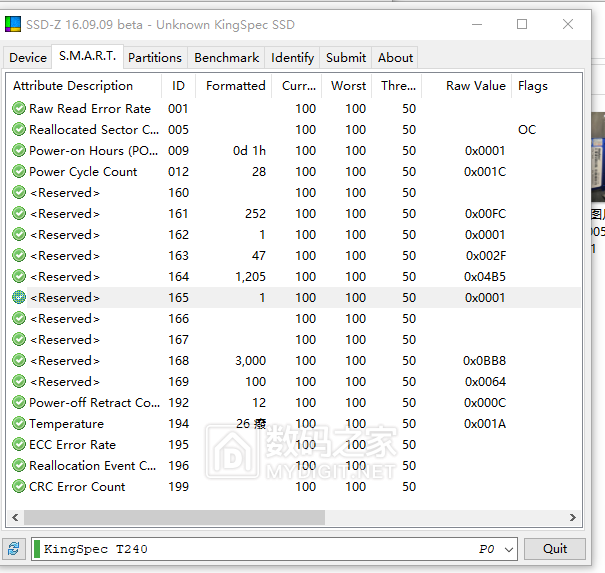Click the status icon for attribute ID 168
This screenshot has width=605, height=573.
(19, 360)
